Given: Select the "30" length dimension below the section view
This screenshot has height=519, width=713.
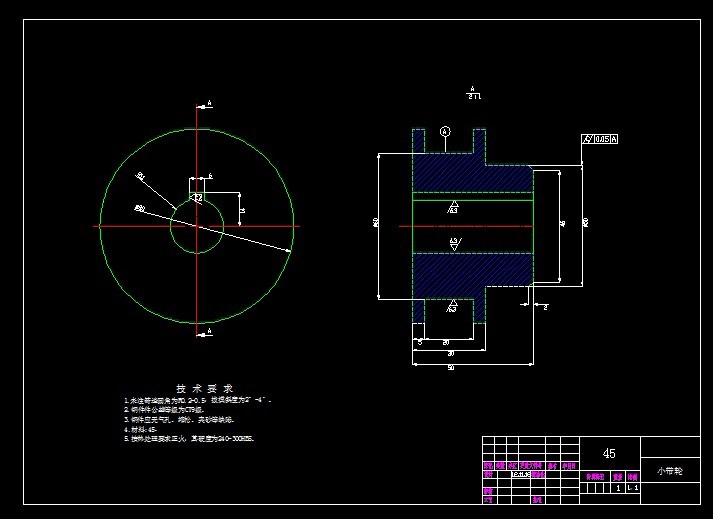Looking at the screenshot, I should tap(451, 354).
